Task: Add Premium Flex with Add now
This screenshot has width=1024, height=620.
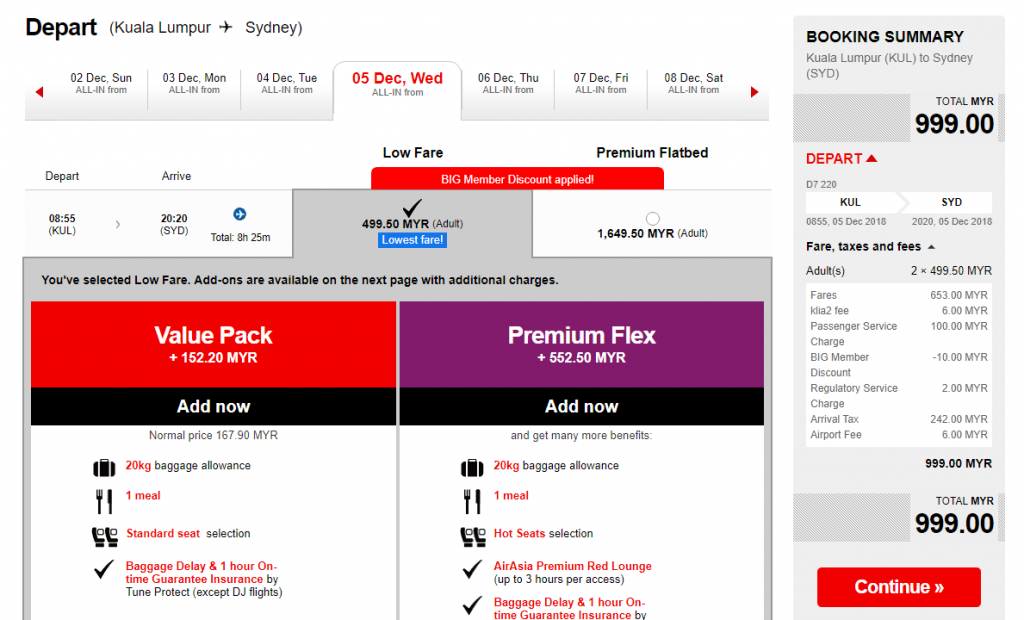Action: [581, 407]
